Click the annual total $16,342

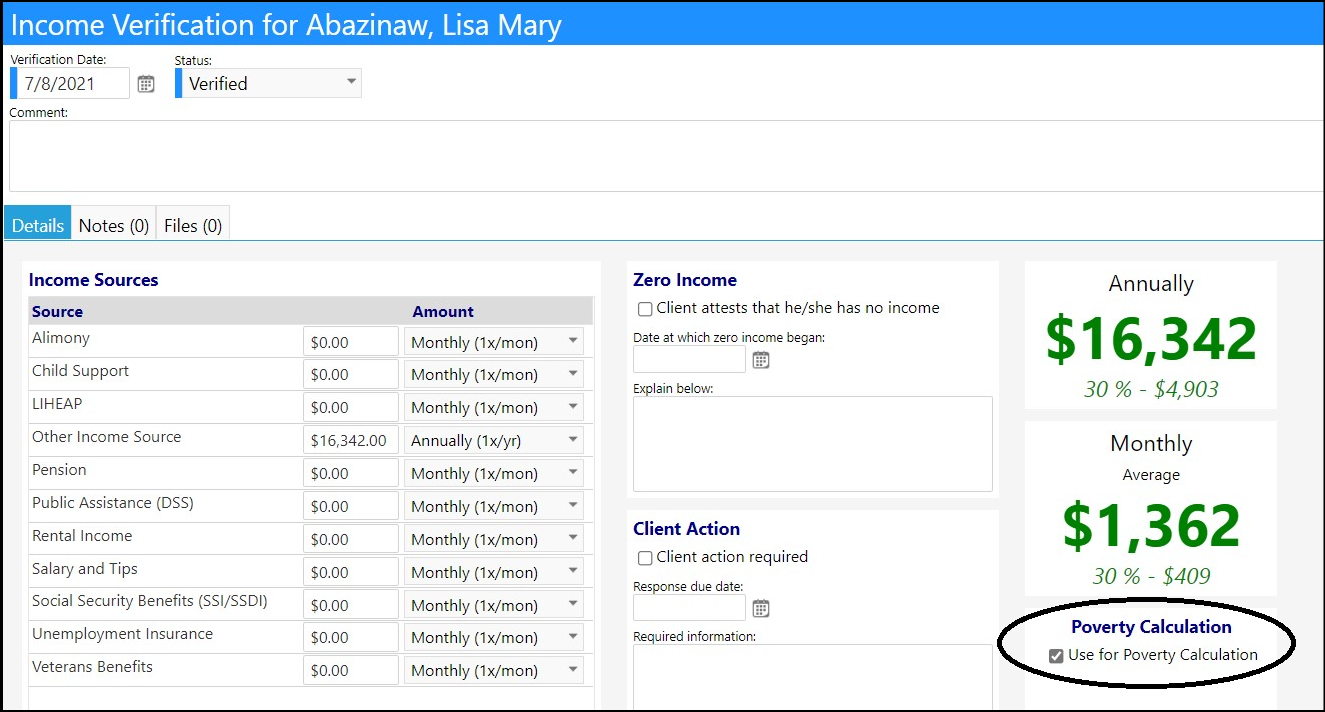1151,339
